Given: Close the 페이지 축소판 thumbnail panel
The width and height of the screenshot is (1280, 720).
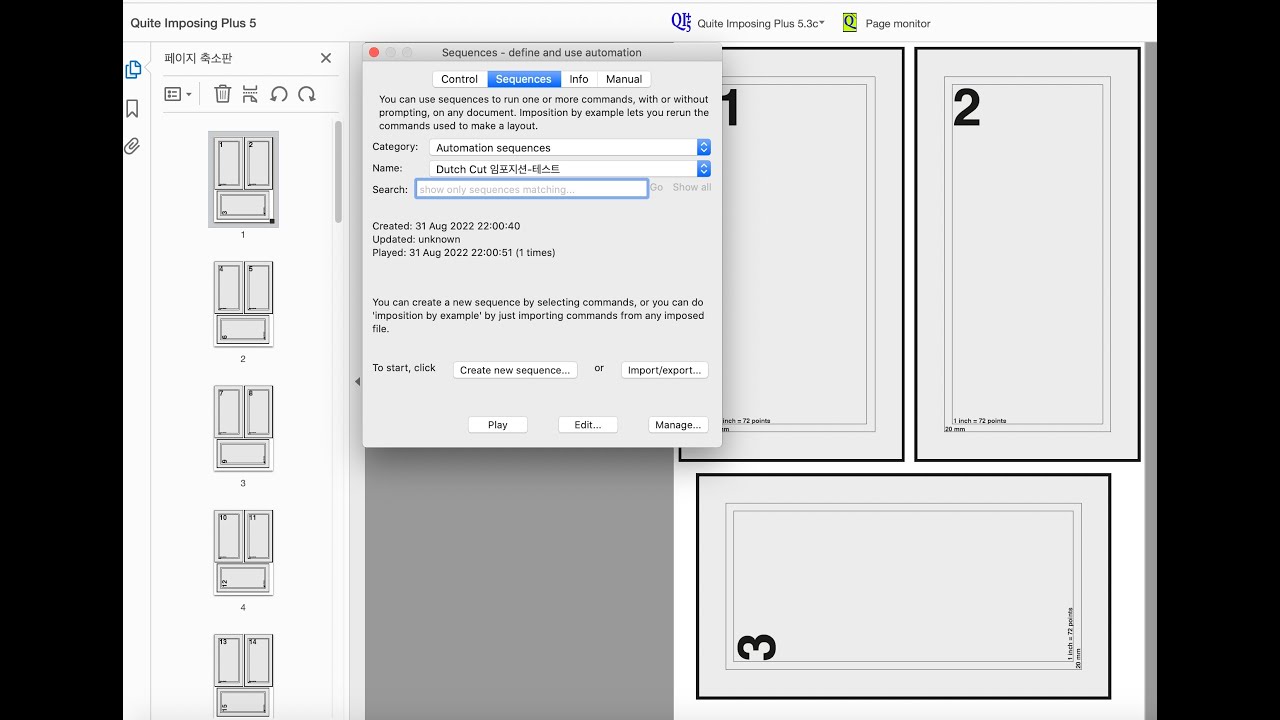Looking at the screenshot, I should click(x=326, y=58).
